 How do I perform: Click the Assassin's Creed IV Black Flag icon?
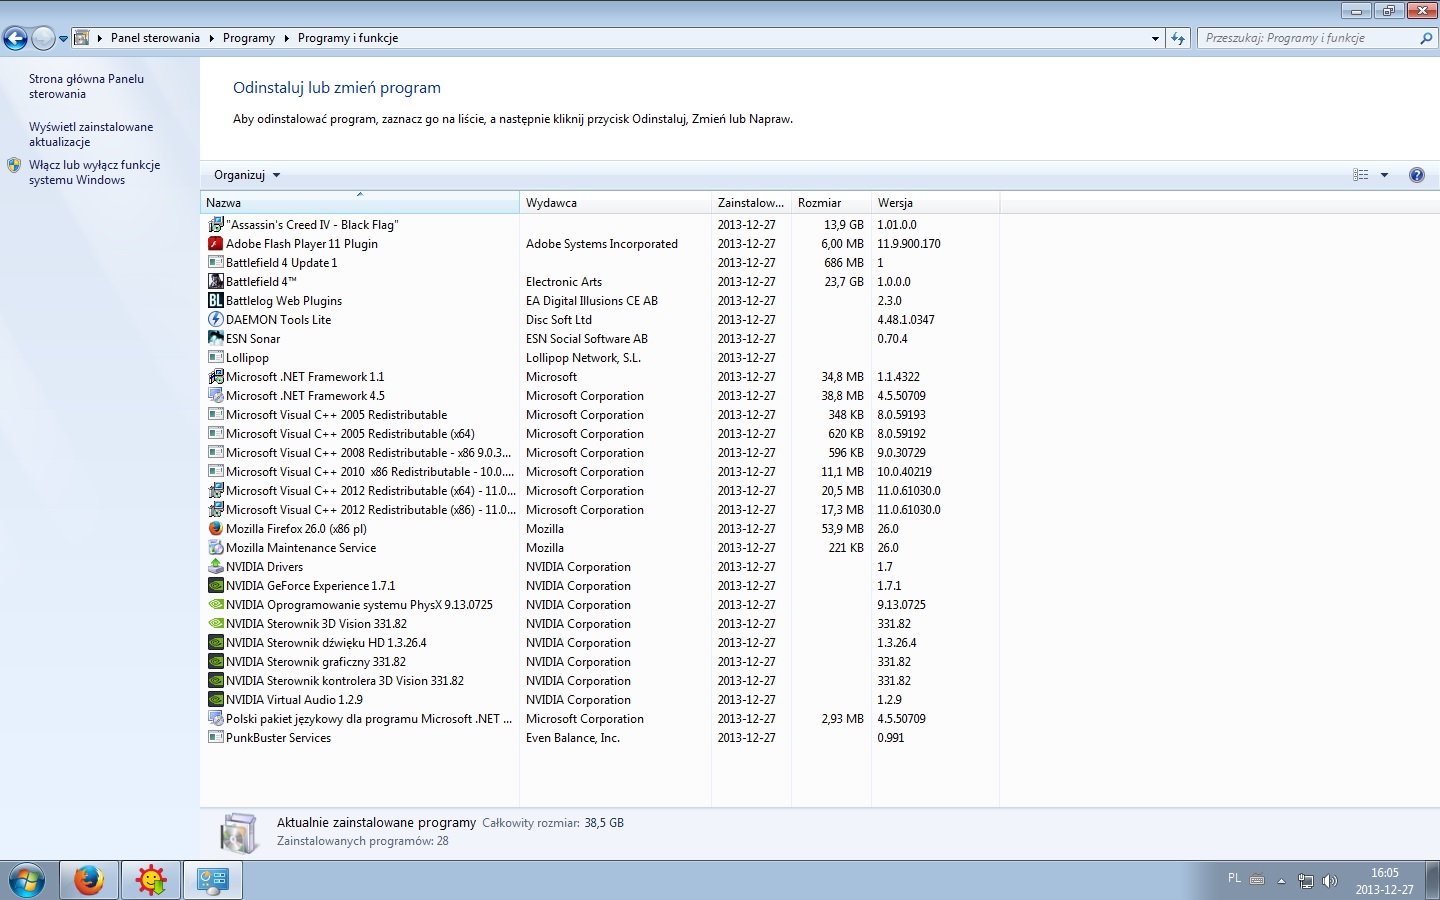[216, 225]
